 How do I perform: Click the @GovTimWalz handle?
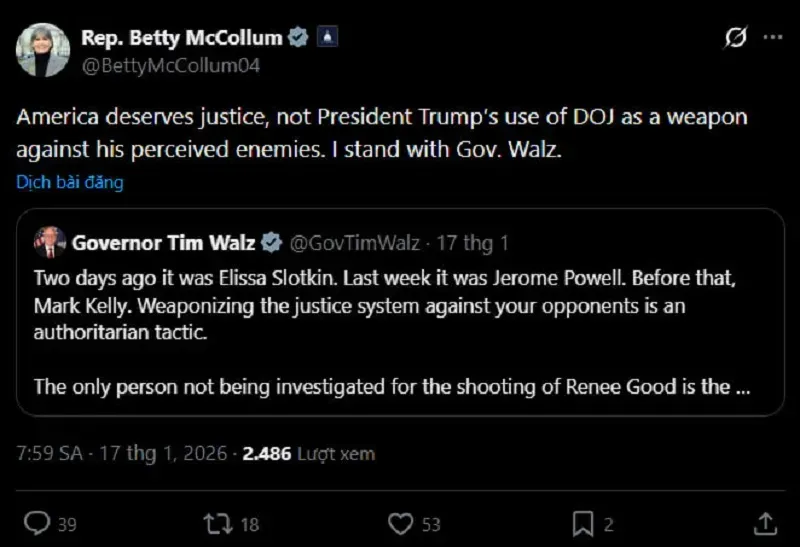click(354, 243)
